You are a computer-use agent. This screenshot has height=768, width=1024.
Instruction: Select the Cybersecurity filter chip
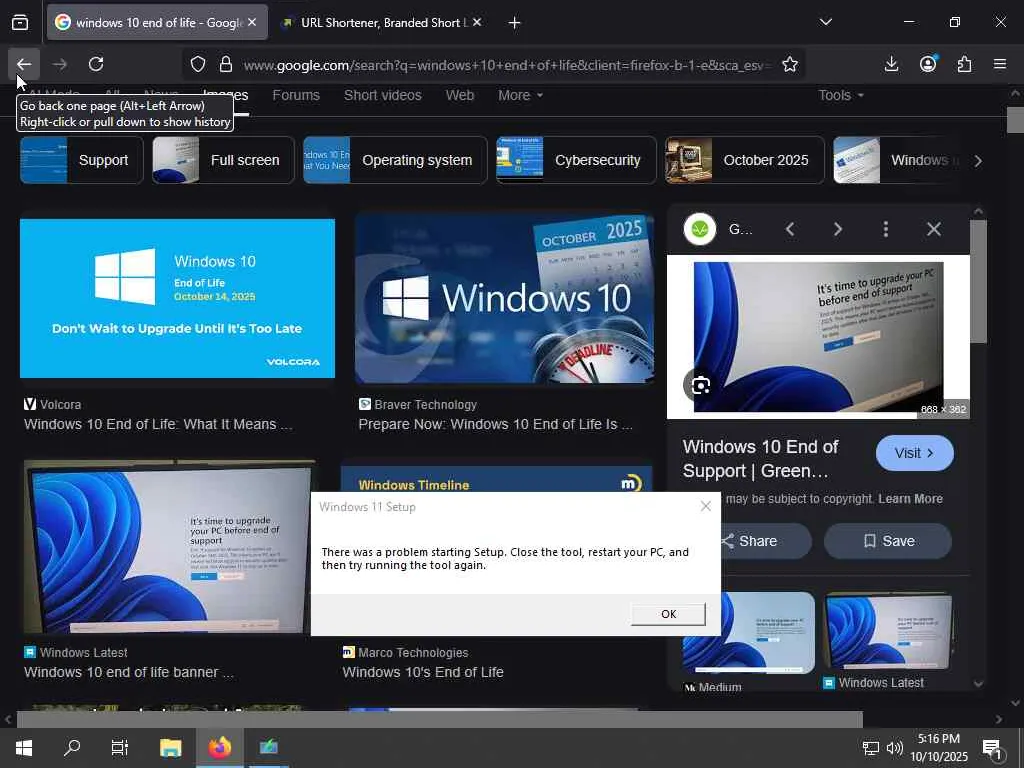tap(576, 160)
